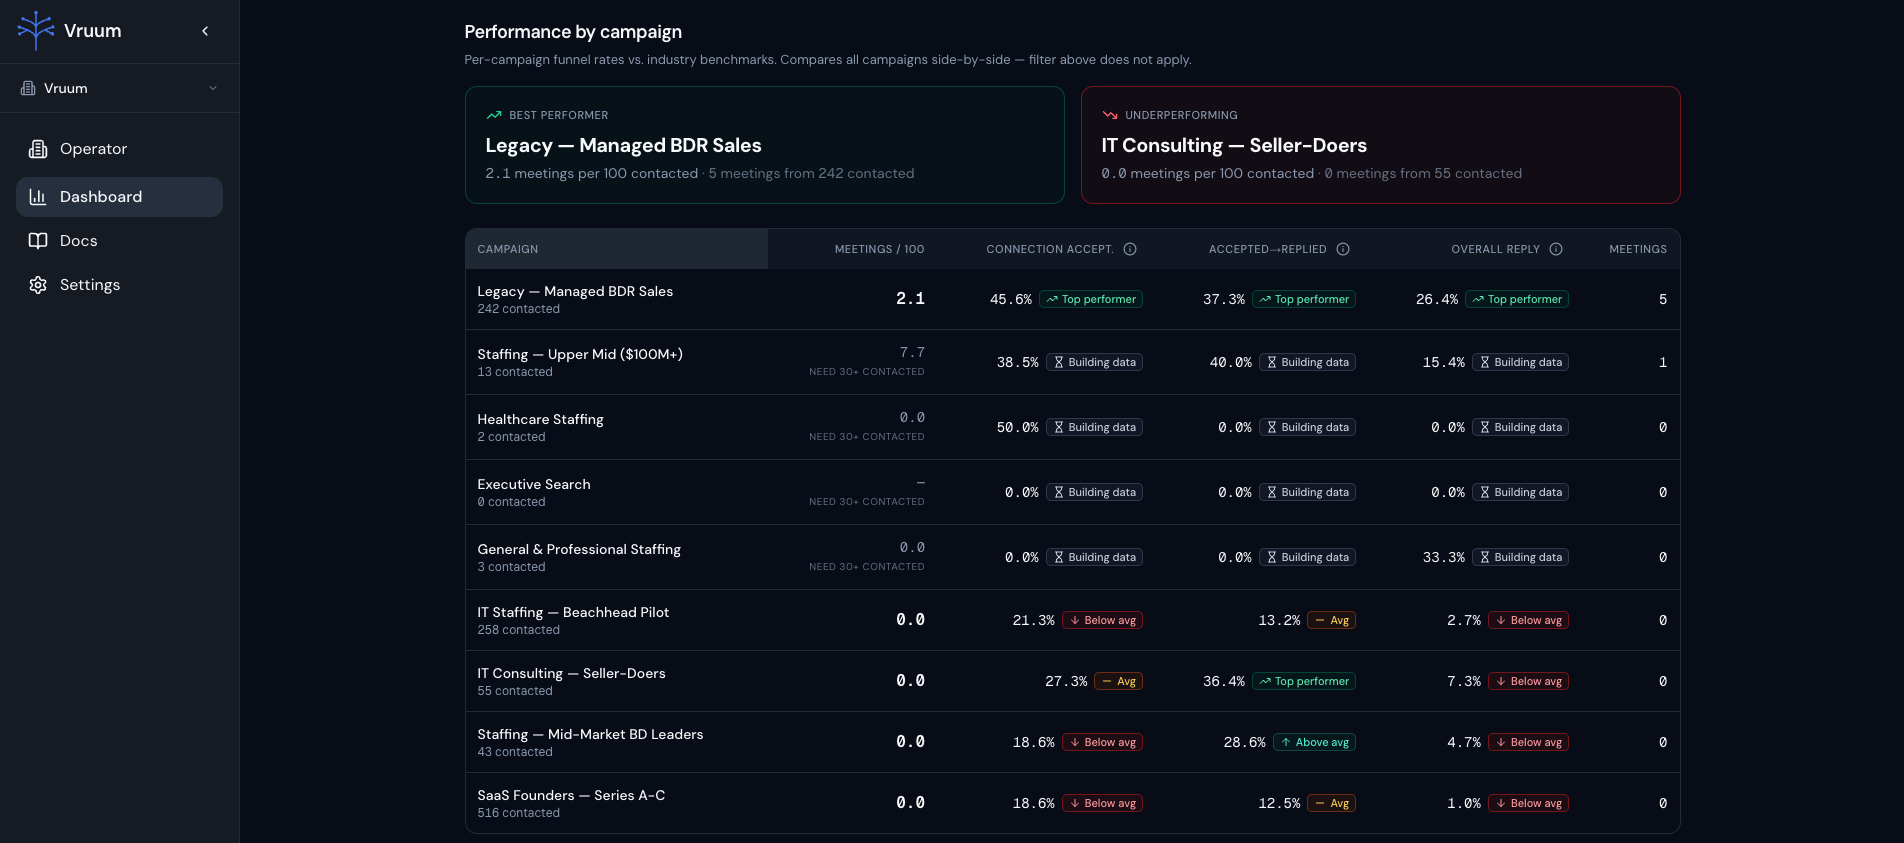The width and height of the screenshot is (1904, 843).
Task: Click the Vruum snowflake logo icon
Action: tap(36, 30)
